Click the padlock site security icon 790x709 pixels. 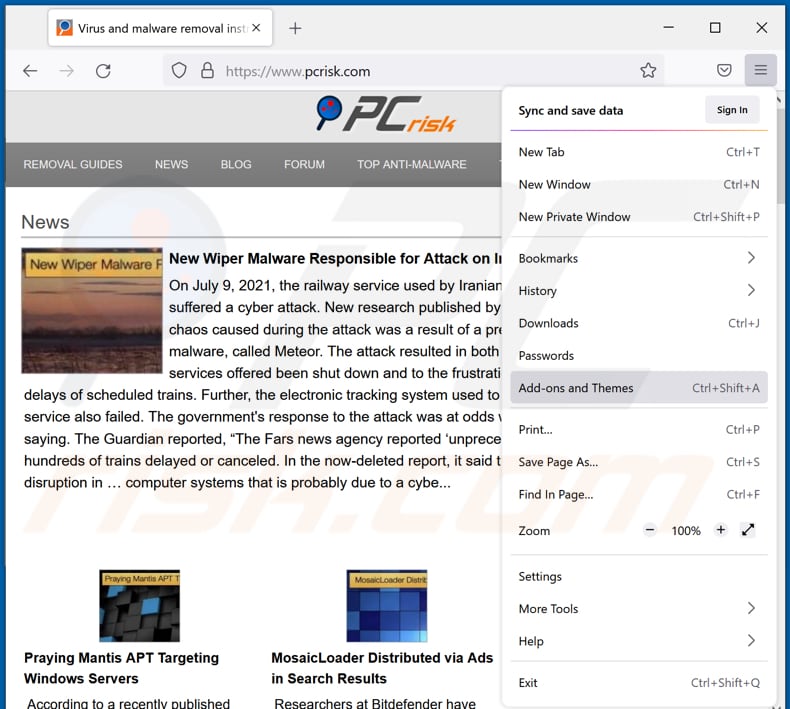tap(207, 71)
